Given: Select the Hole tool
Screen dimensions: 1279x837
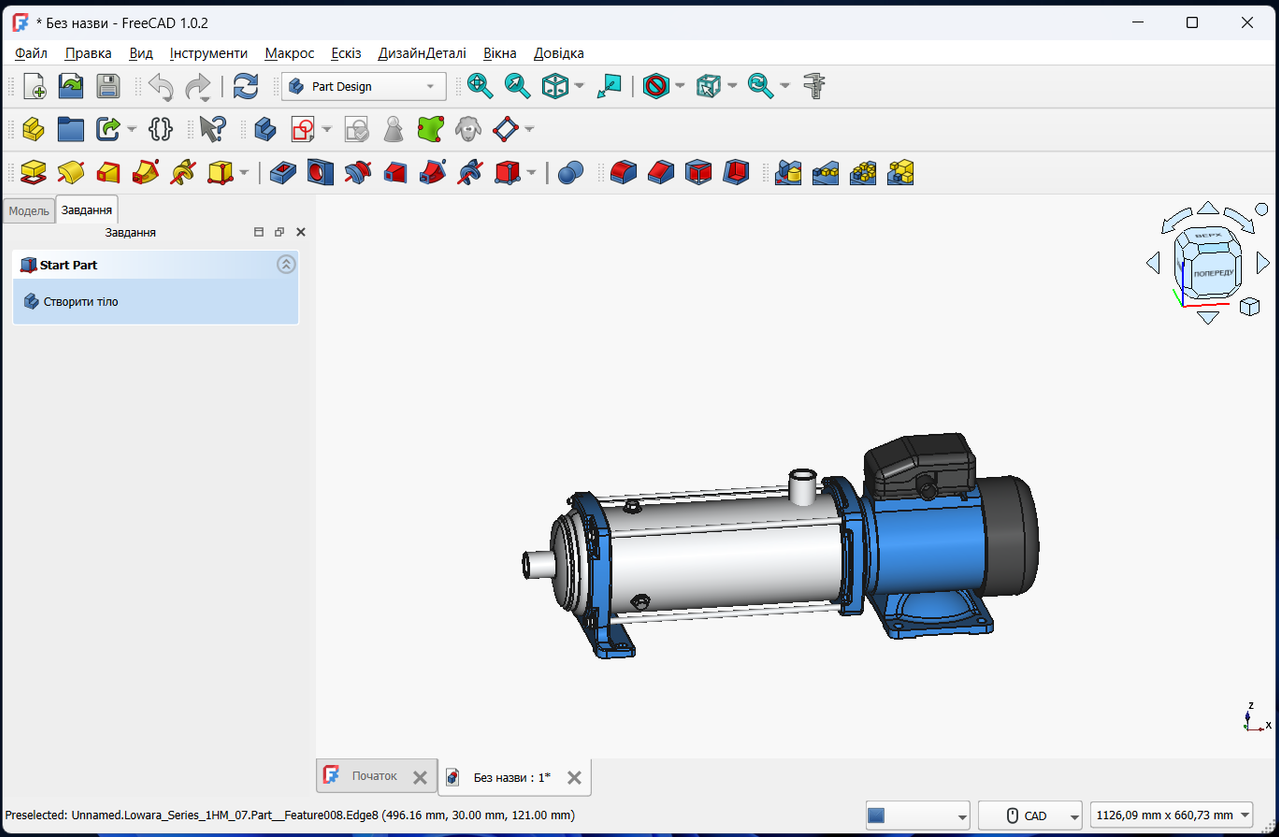Looking at the screenshot, I should point(320,173).
